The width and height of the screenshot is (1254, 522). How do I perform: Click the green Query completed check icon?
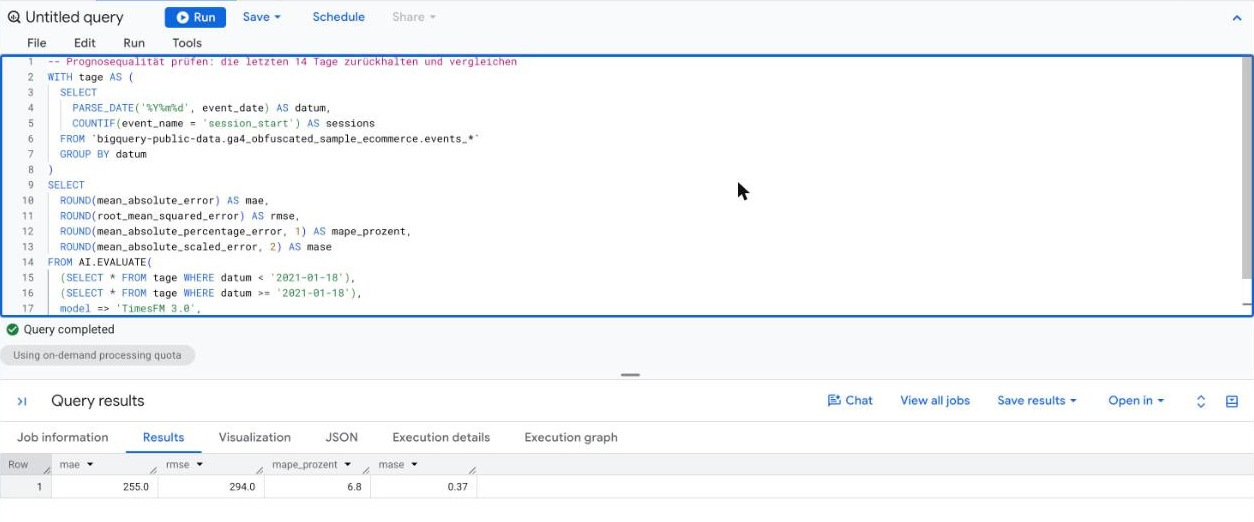[x=12, y=329]
